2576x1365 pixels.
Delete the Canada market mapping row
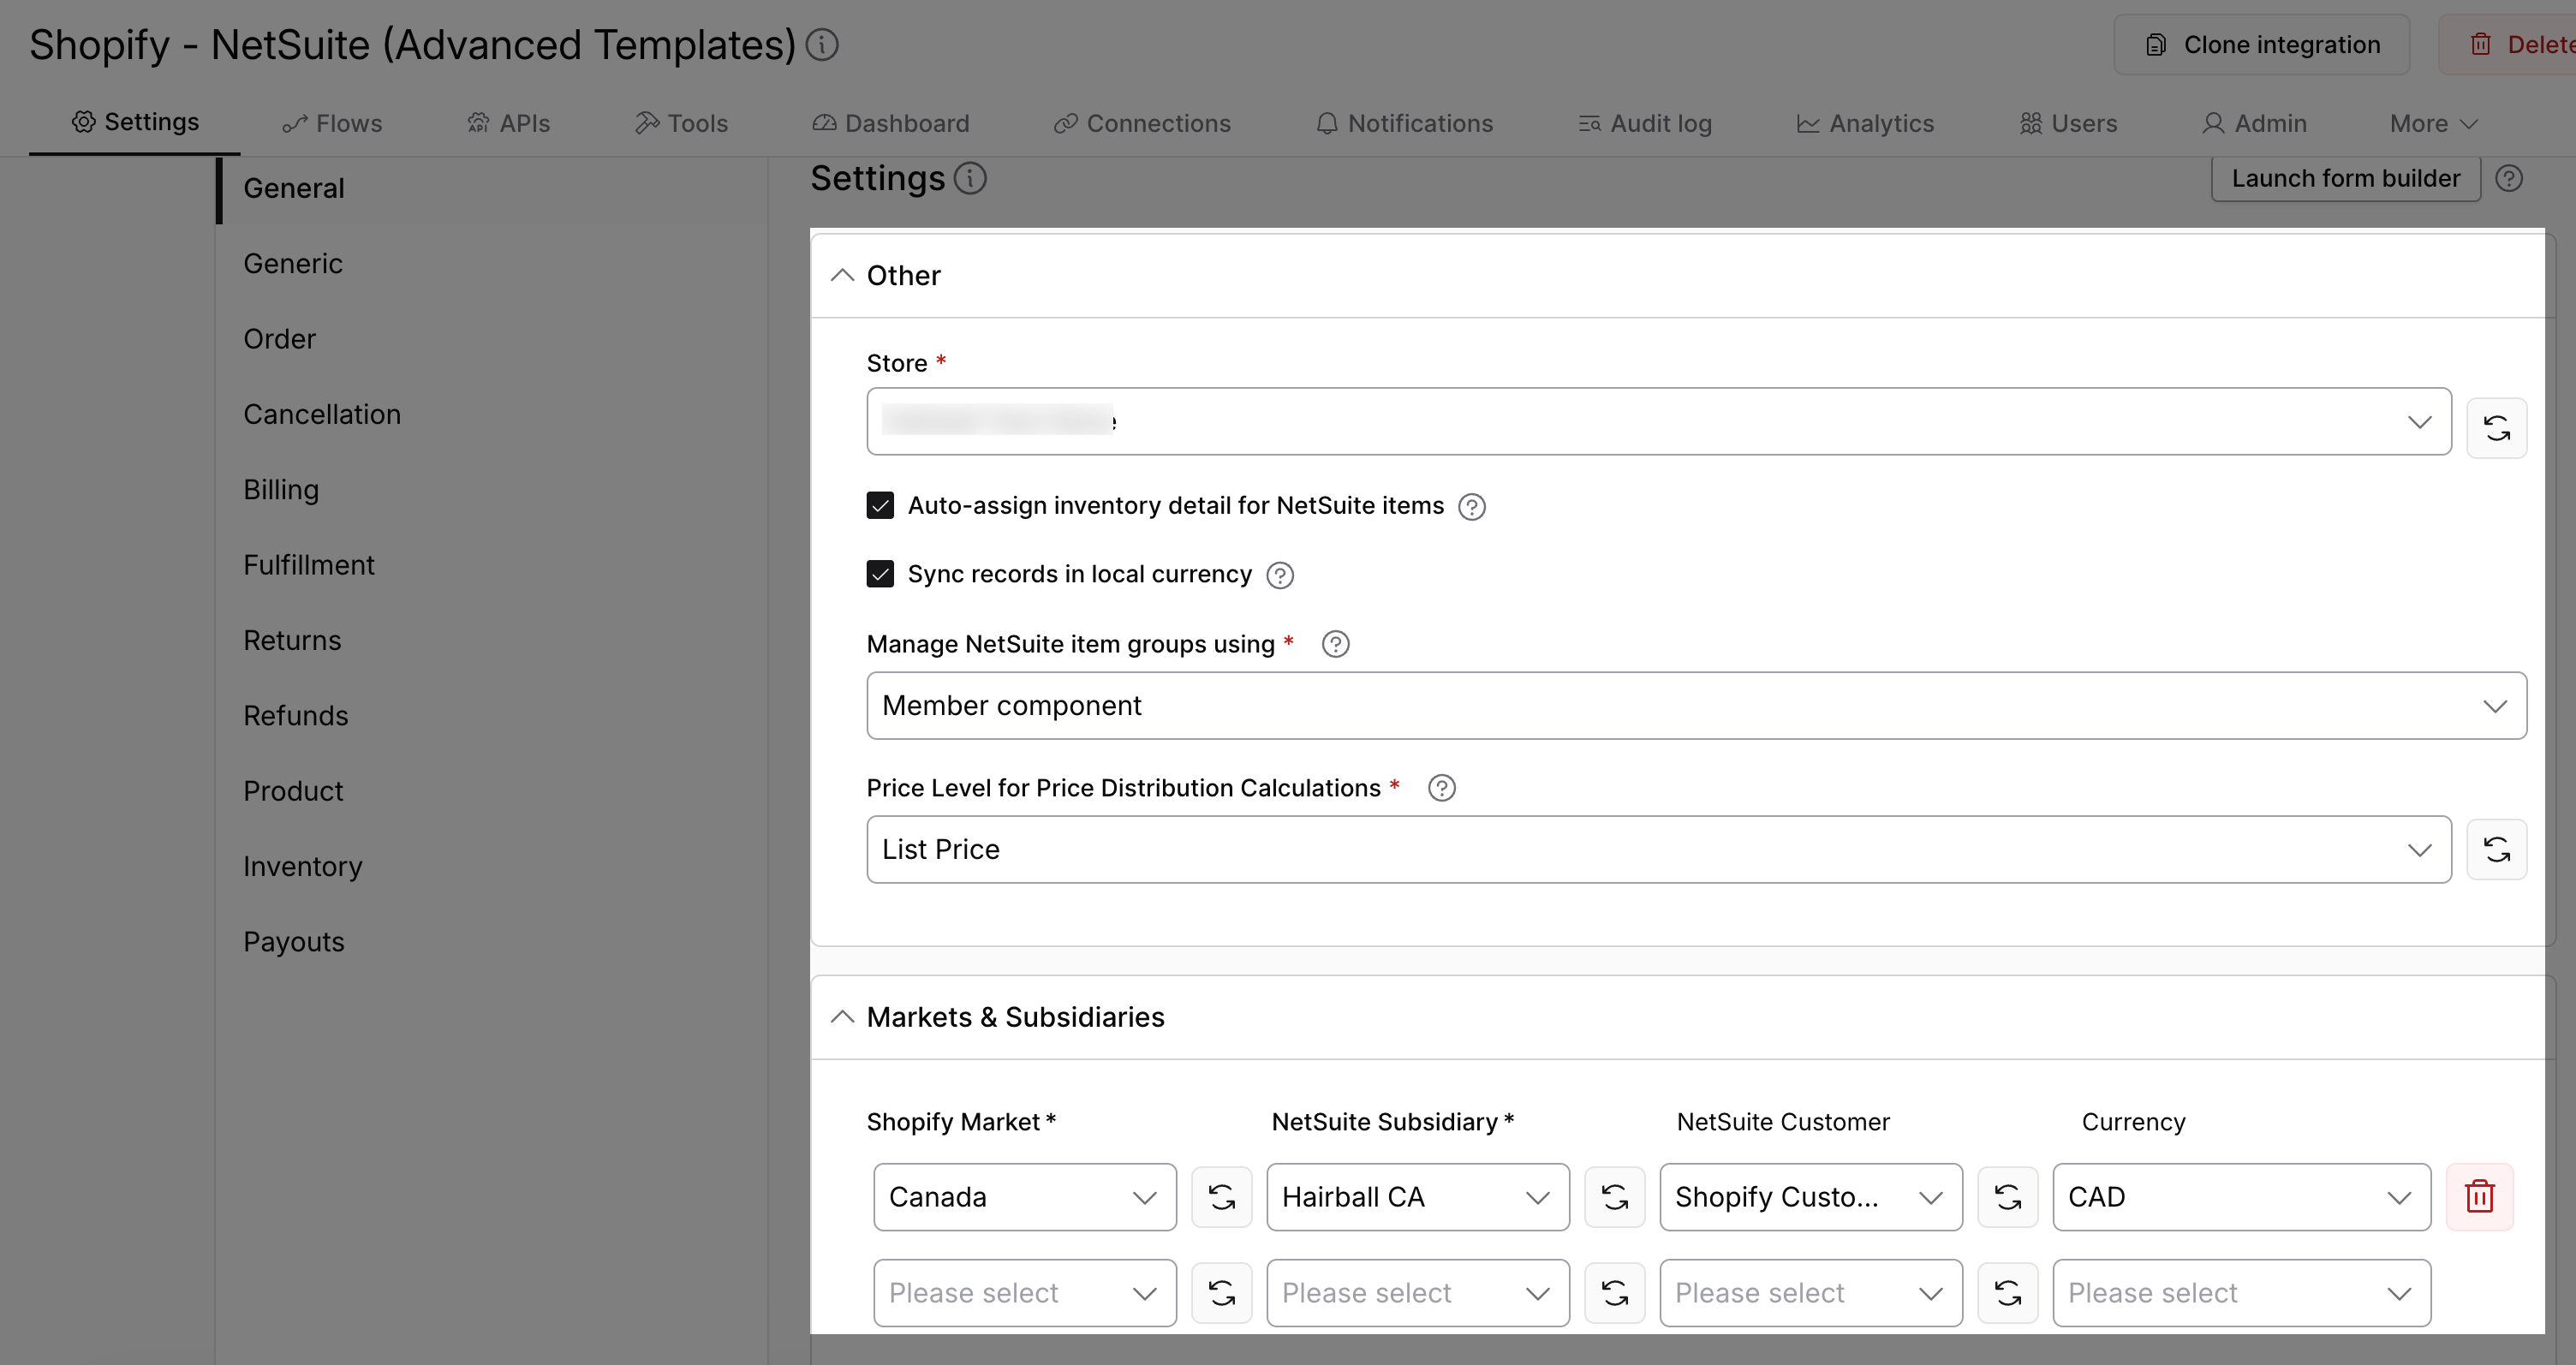pyautogui.click(x=2479, y=1197)
